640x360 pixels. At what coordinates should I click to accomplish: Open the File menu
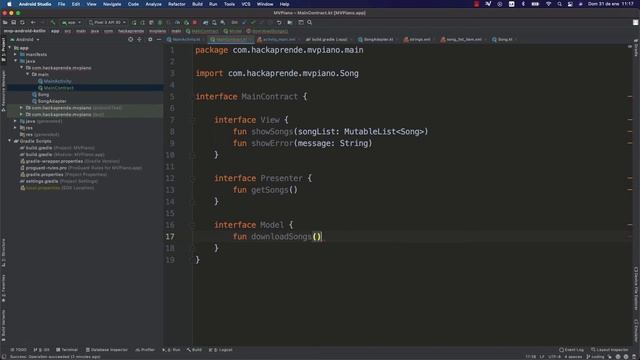coord(61,4)
